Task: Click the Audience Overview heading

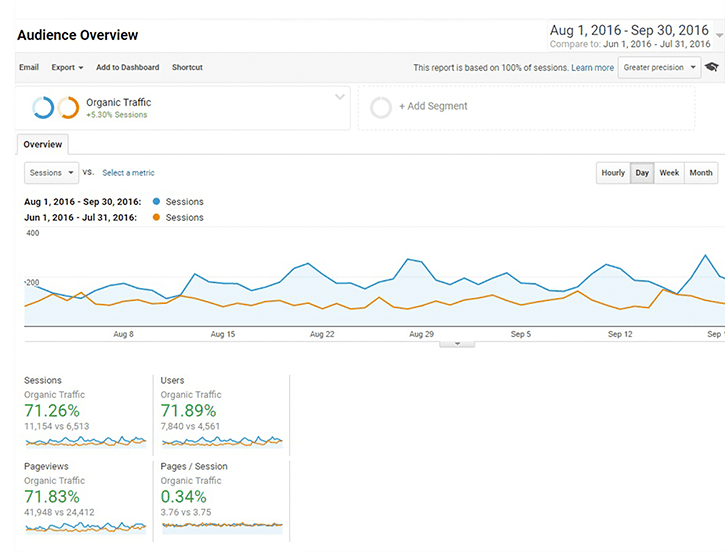Action: [x=78, y=35]
